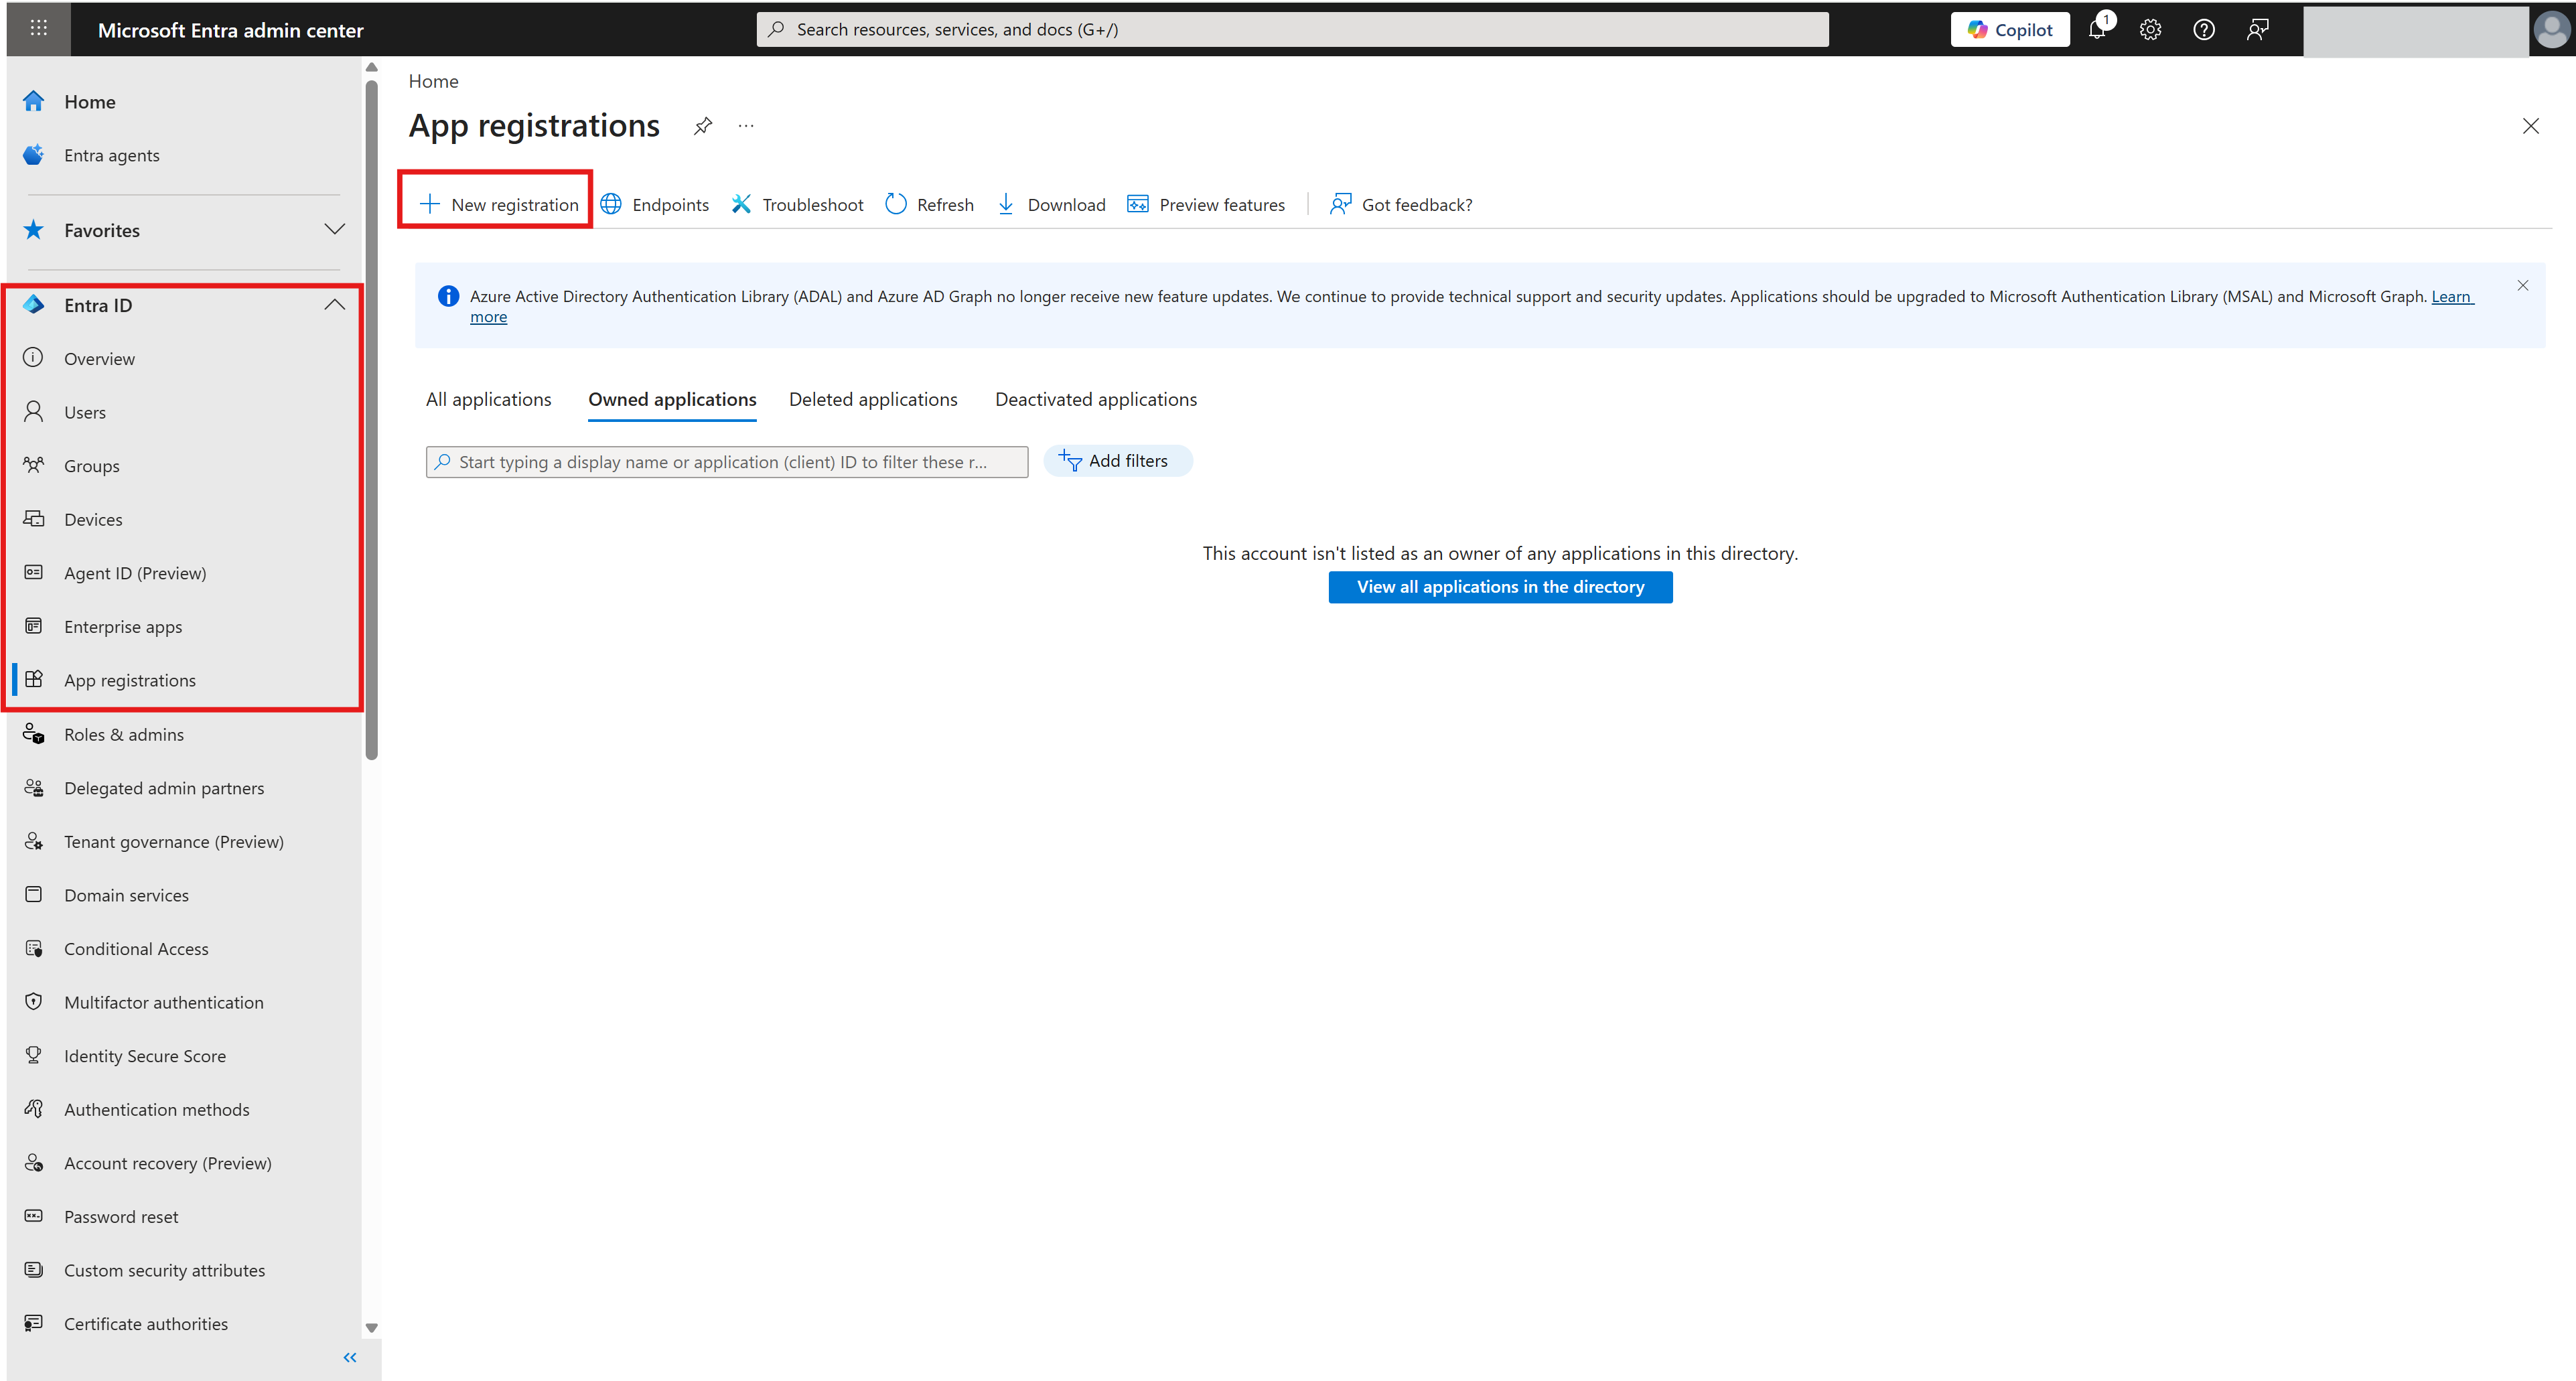
Task: Open the account profile avatar
Action: coord(2551,30)
